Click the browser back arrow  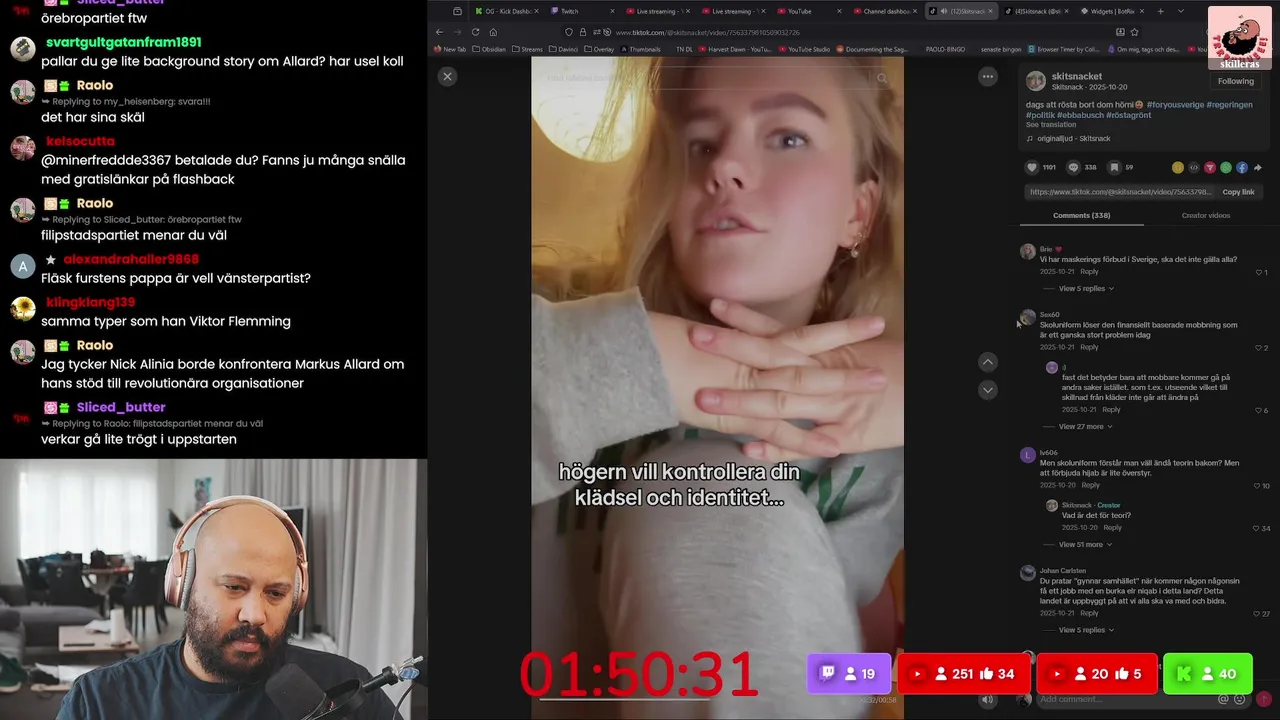(x=438, y=32)
